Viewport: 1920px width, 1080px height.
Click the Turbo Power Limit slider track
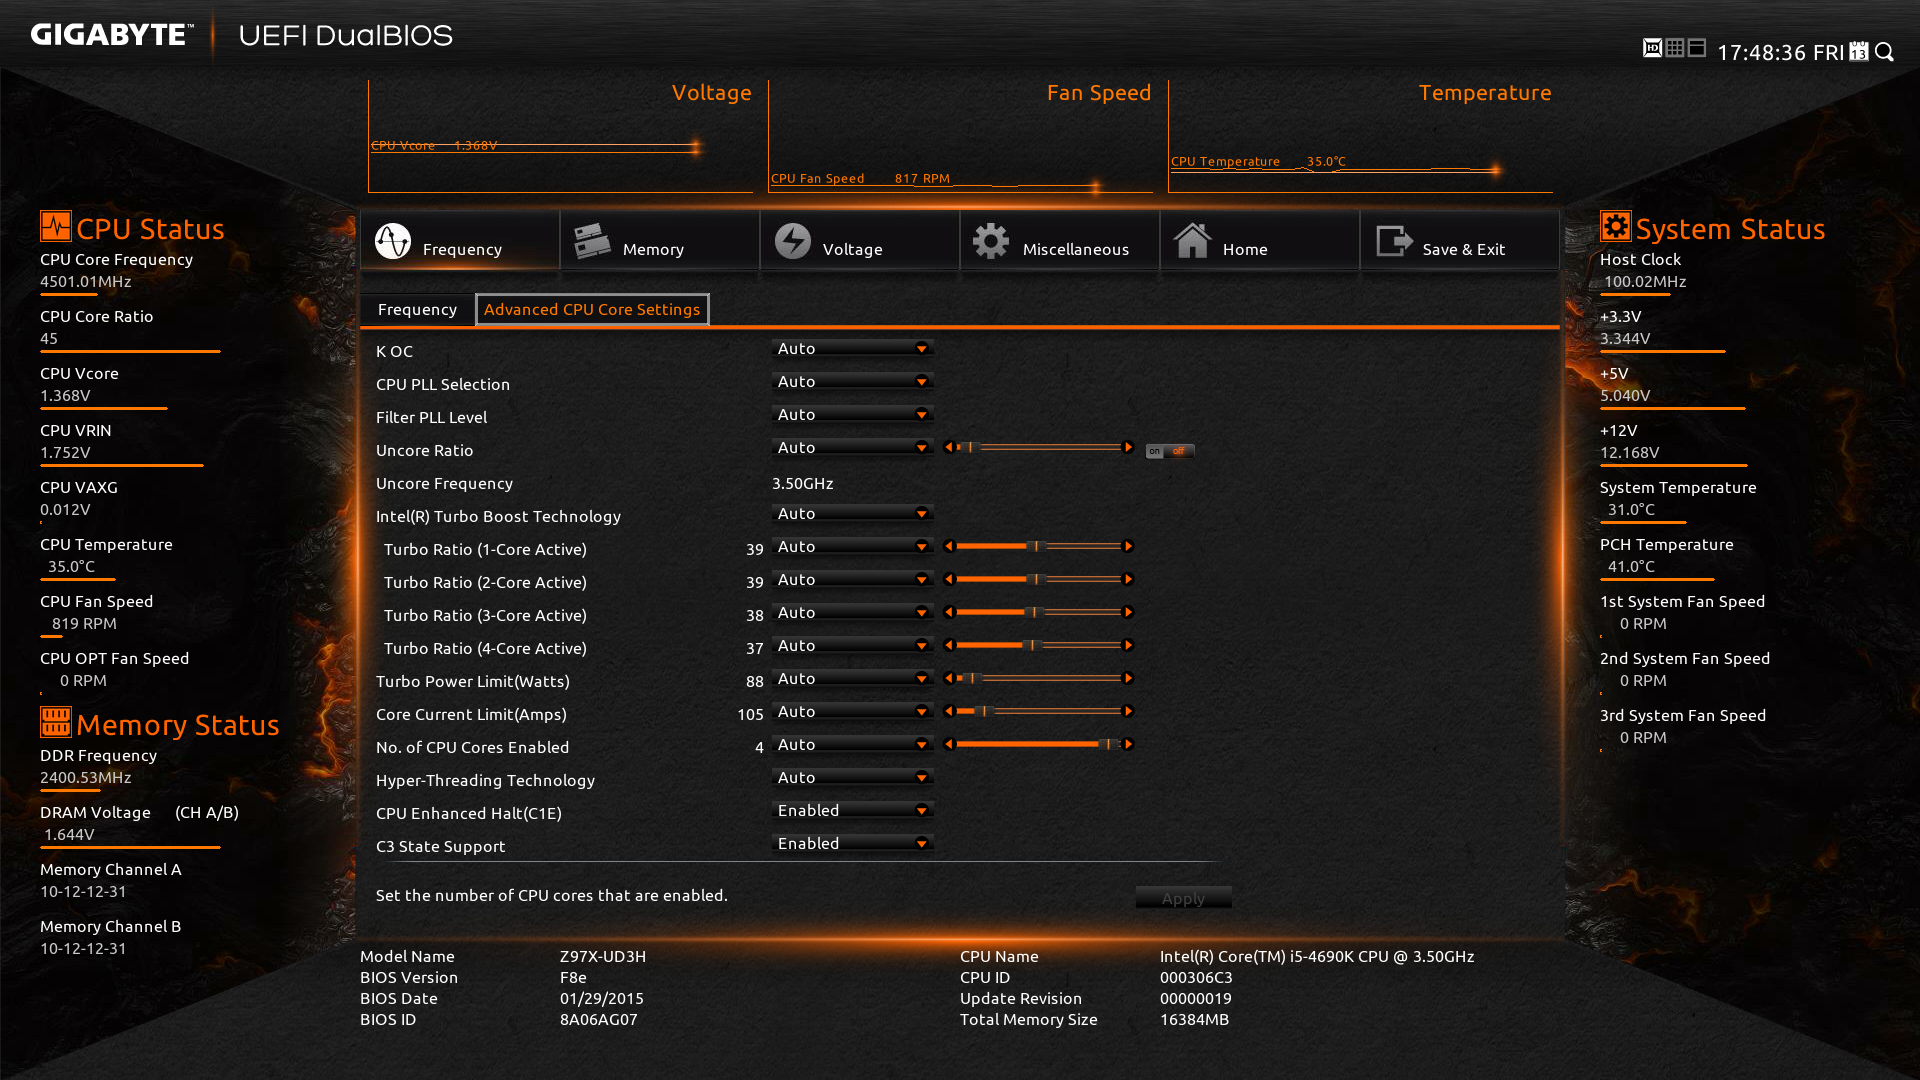pos(1038,678)
